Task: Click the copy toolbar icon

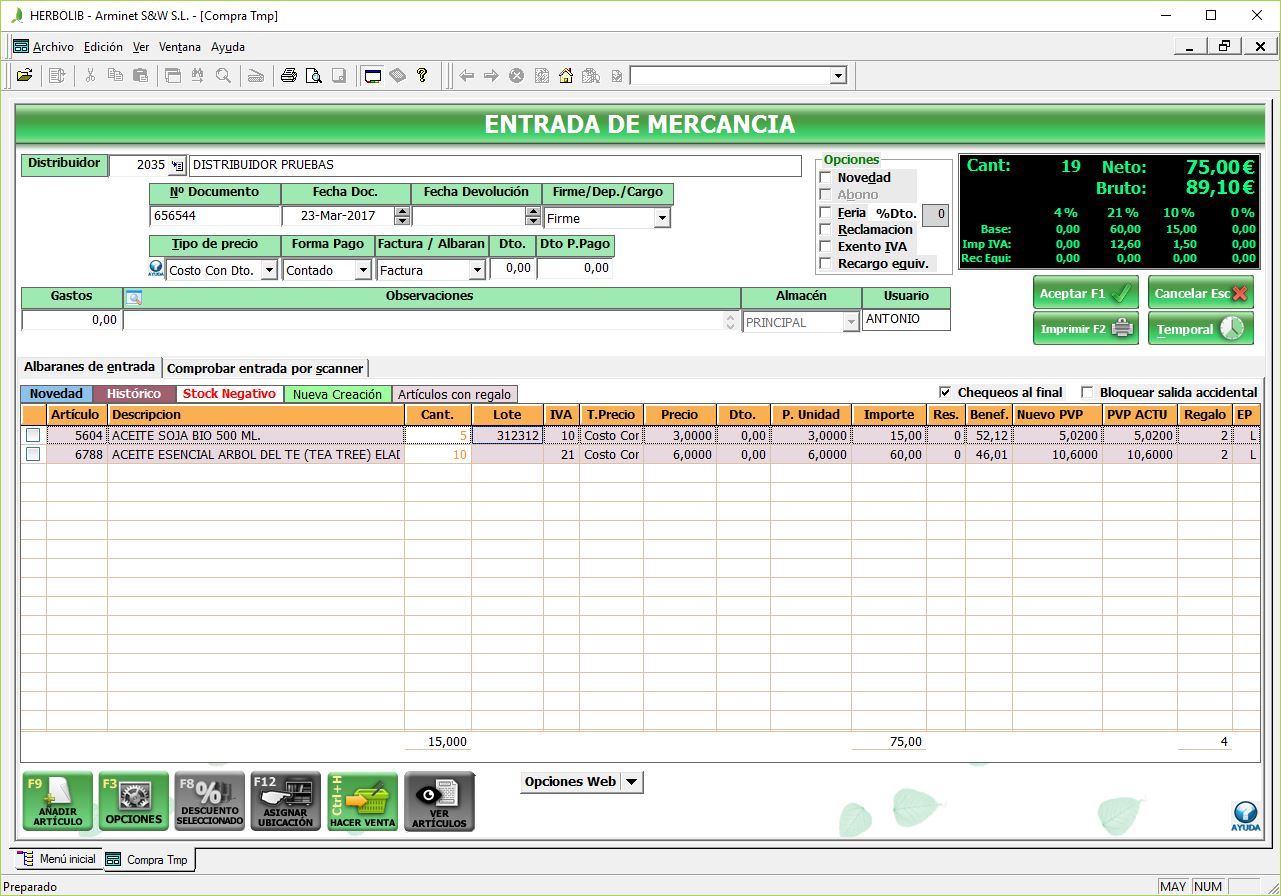Action: click(x=115, y=75)
